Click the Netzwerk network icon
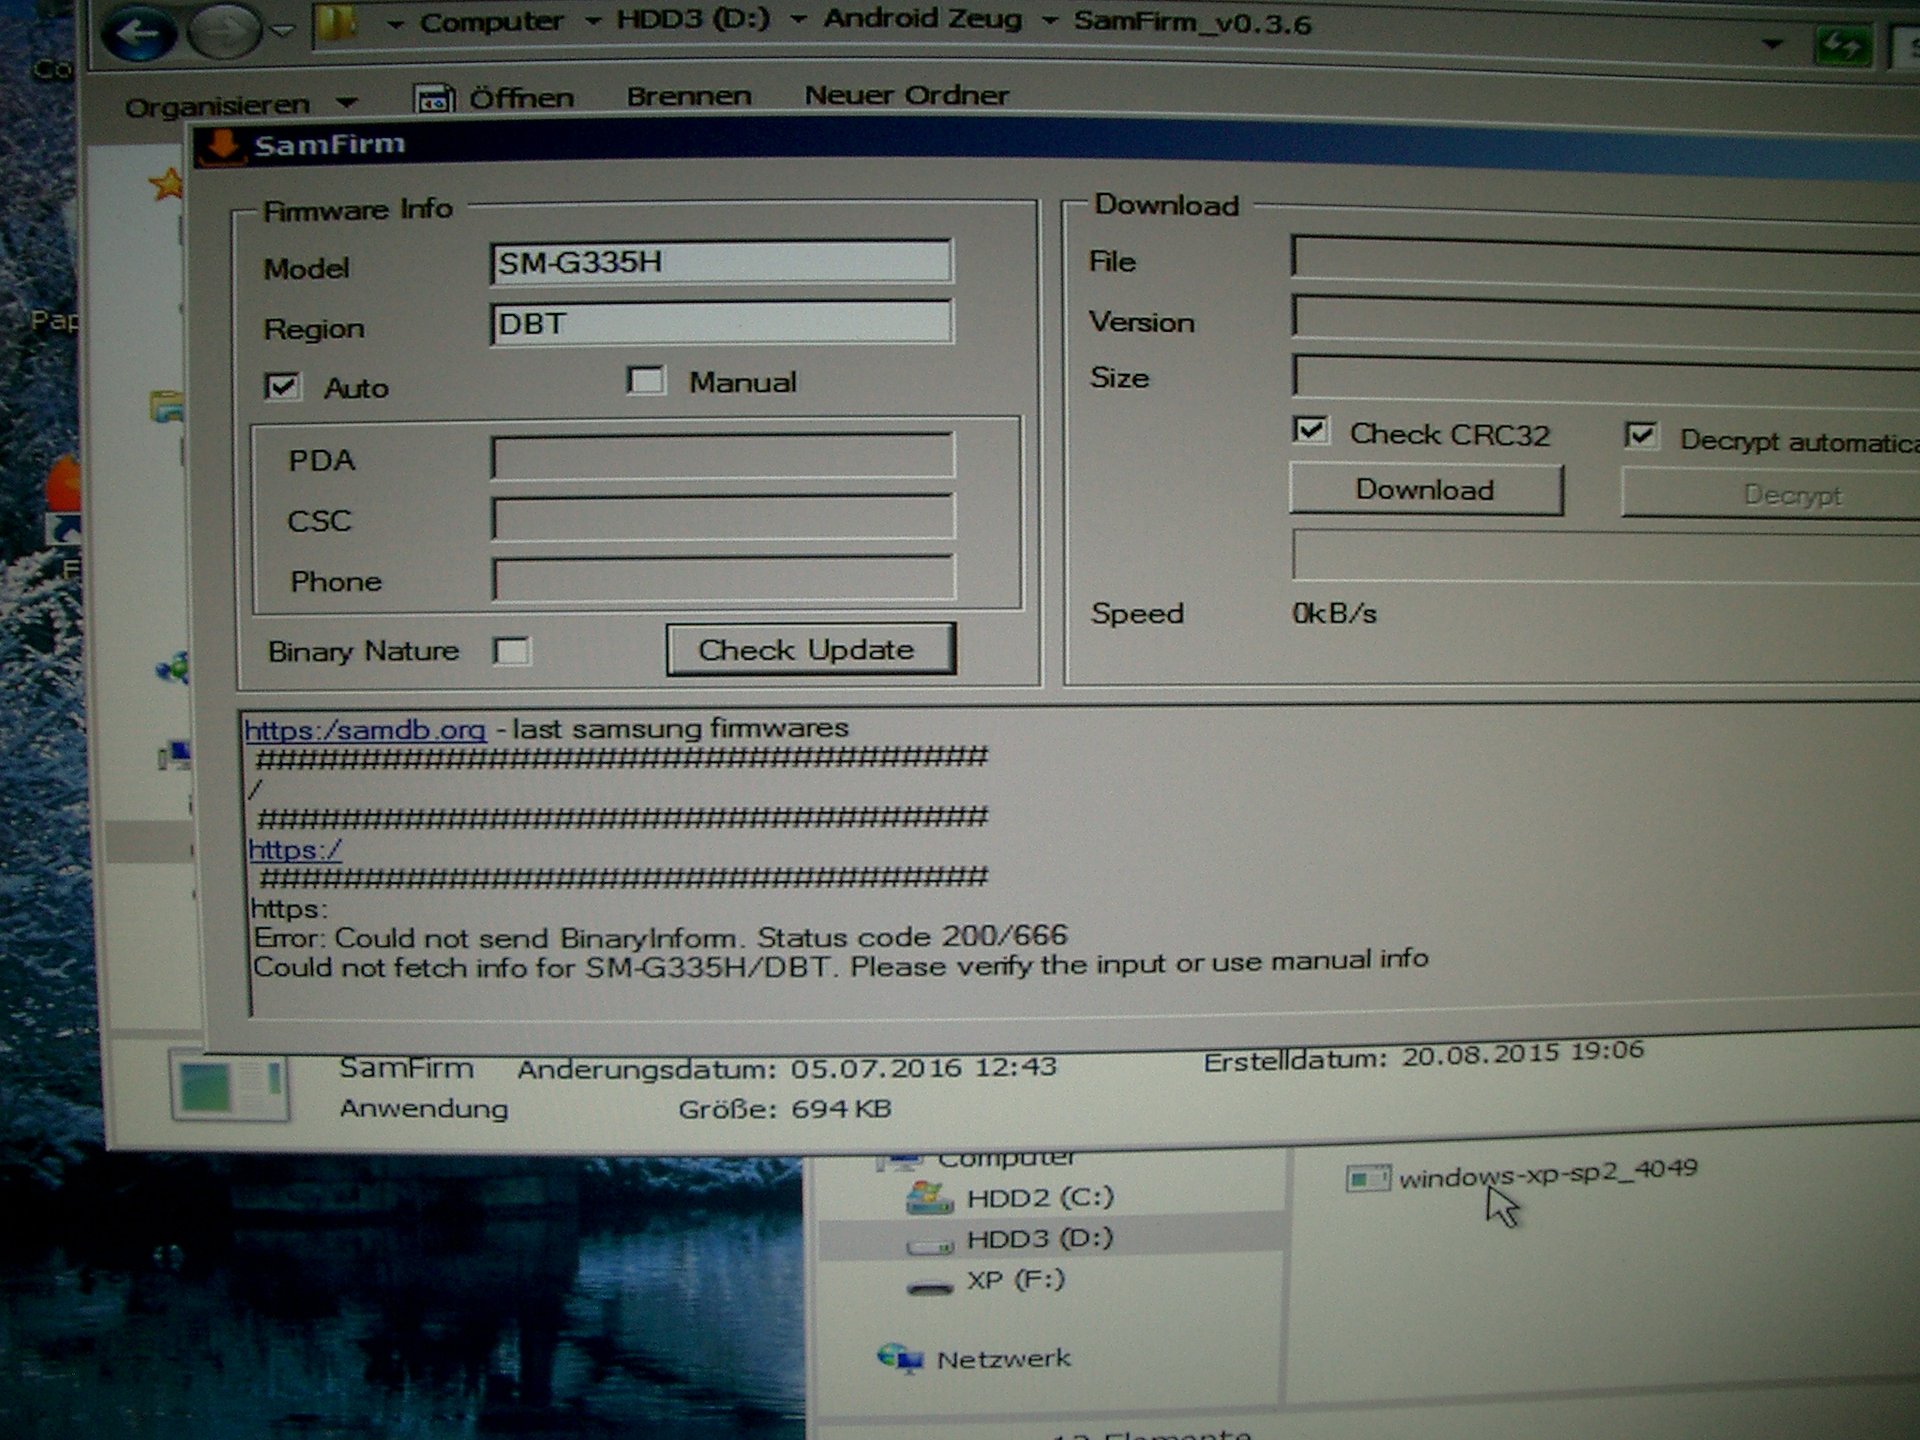Viewport: 1920px width, 1440px height. [900, 1358]
